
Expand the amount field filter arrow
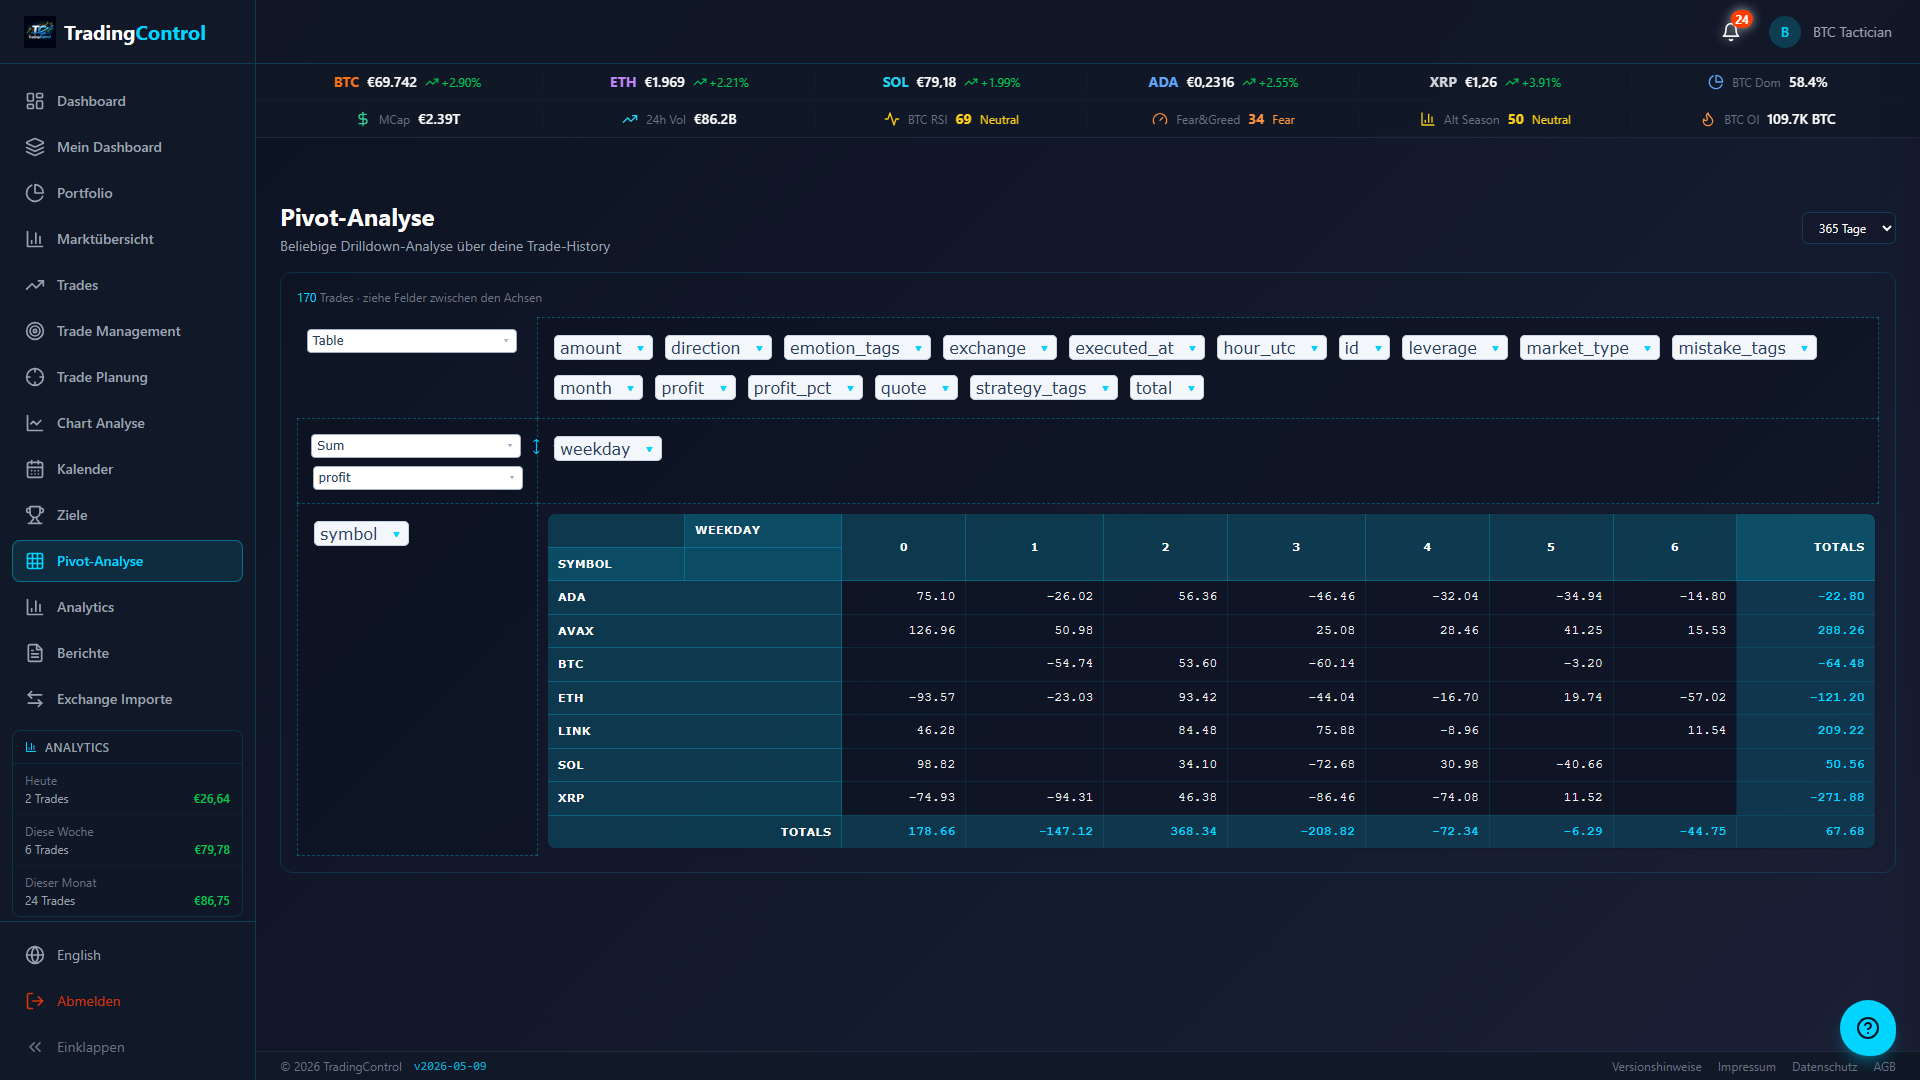click(640, 349)
